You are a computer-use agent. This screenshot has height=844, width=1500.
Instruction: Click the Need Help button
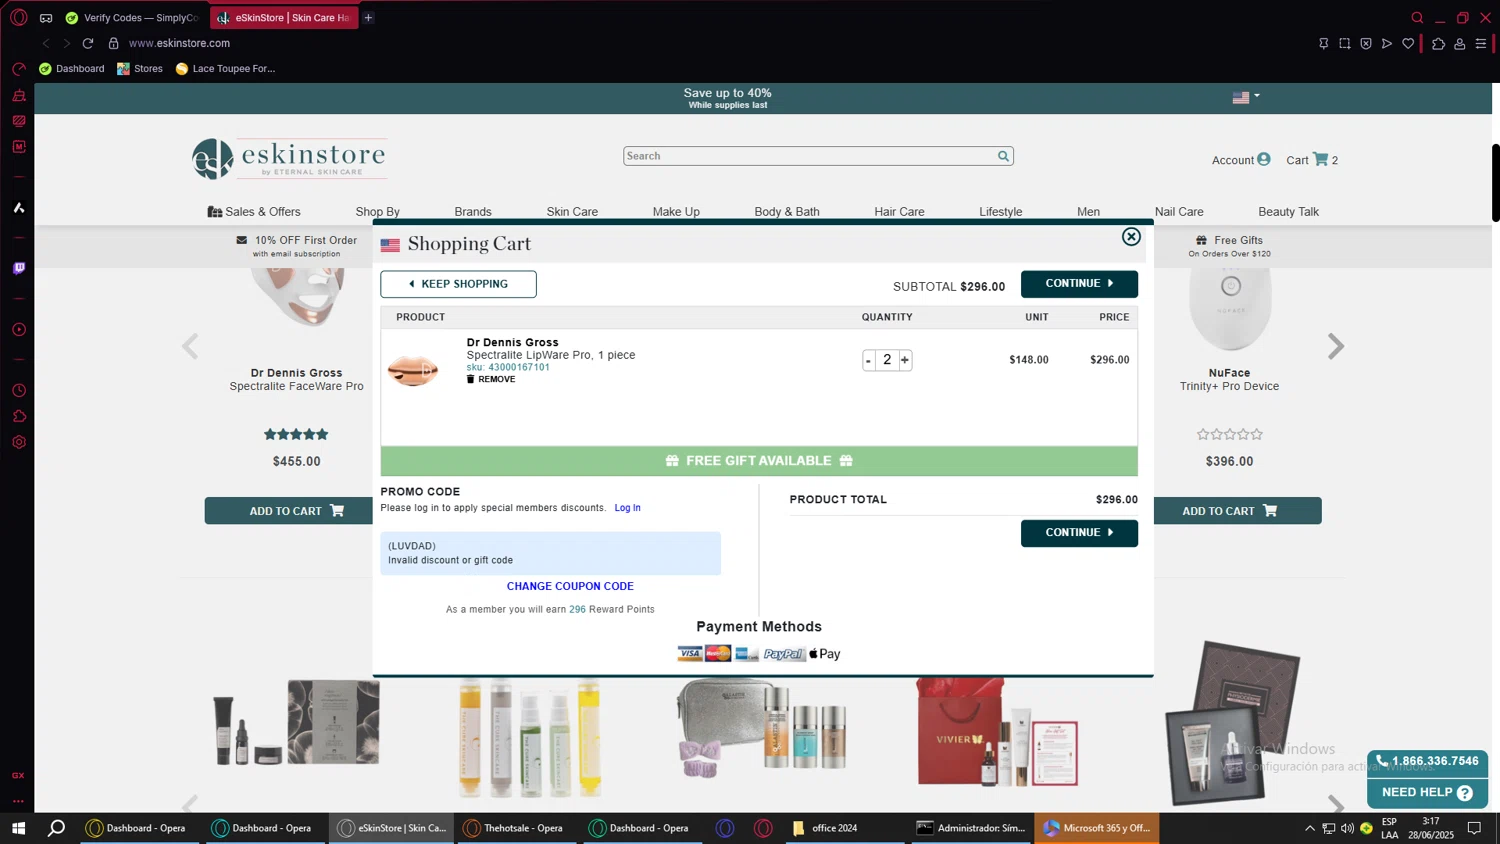pos(1427,792)
